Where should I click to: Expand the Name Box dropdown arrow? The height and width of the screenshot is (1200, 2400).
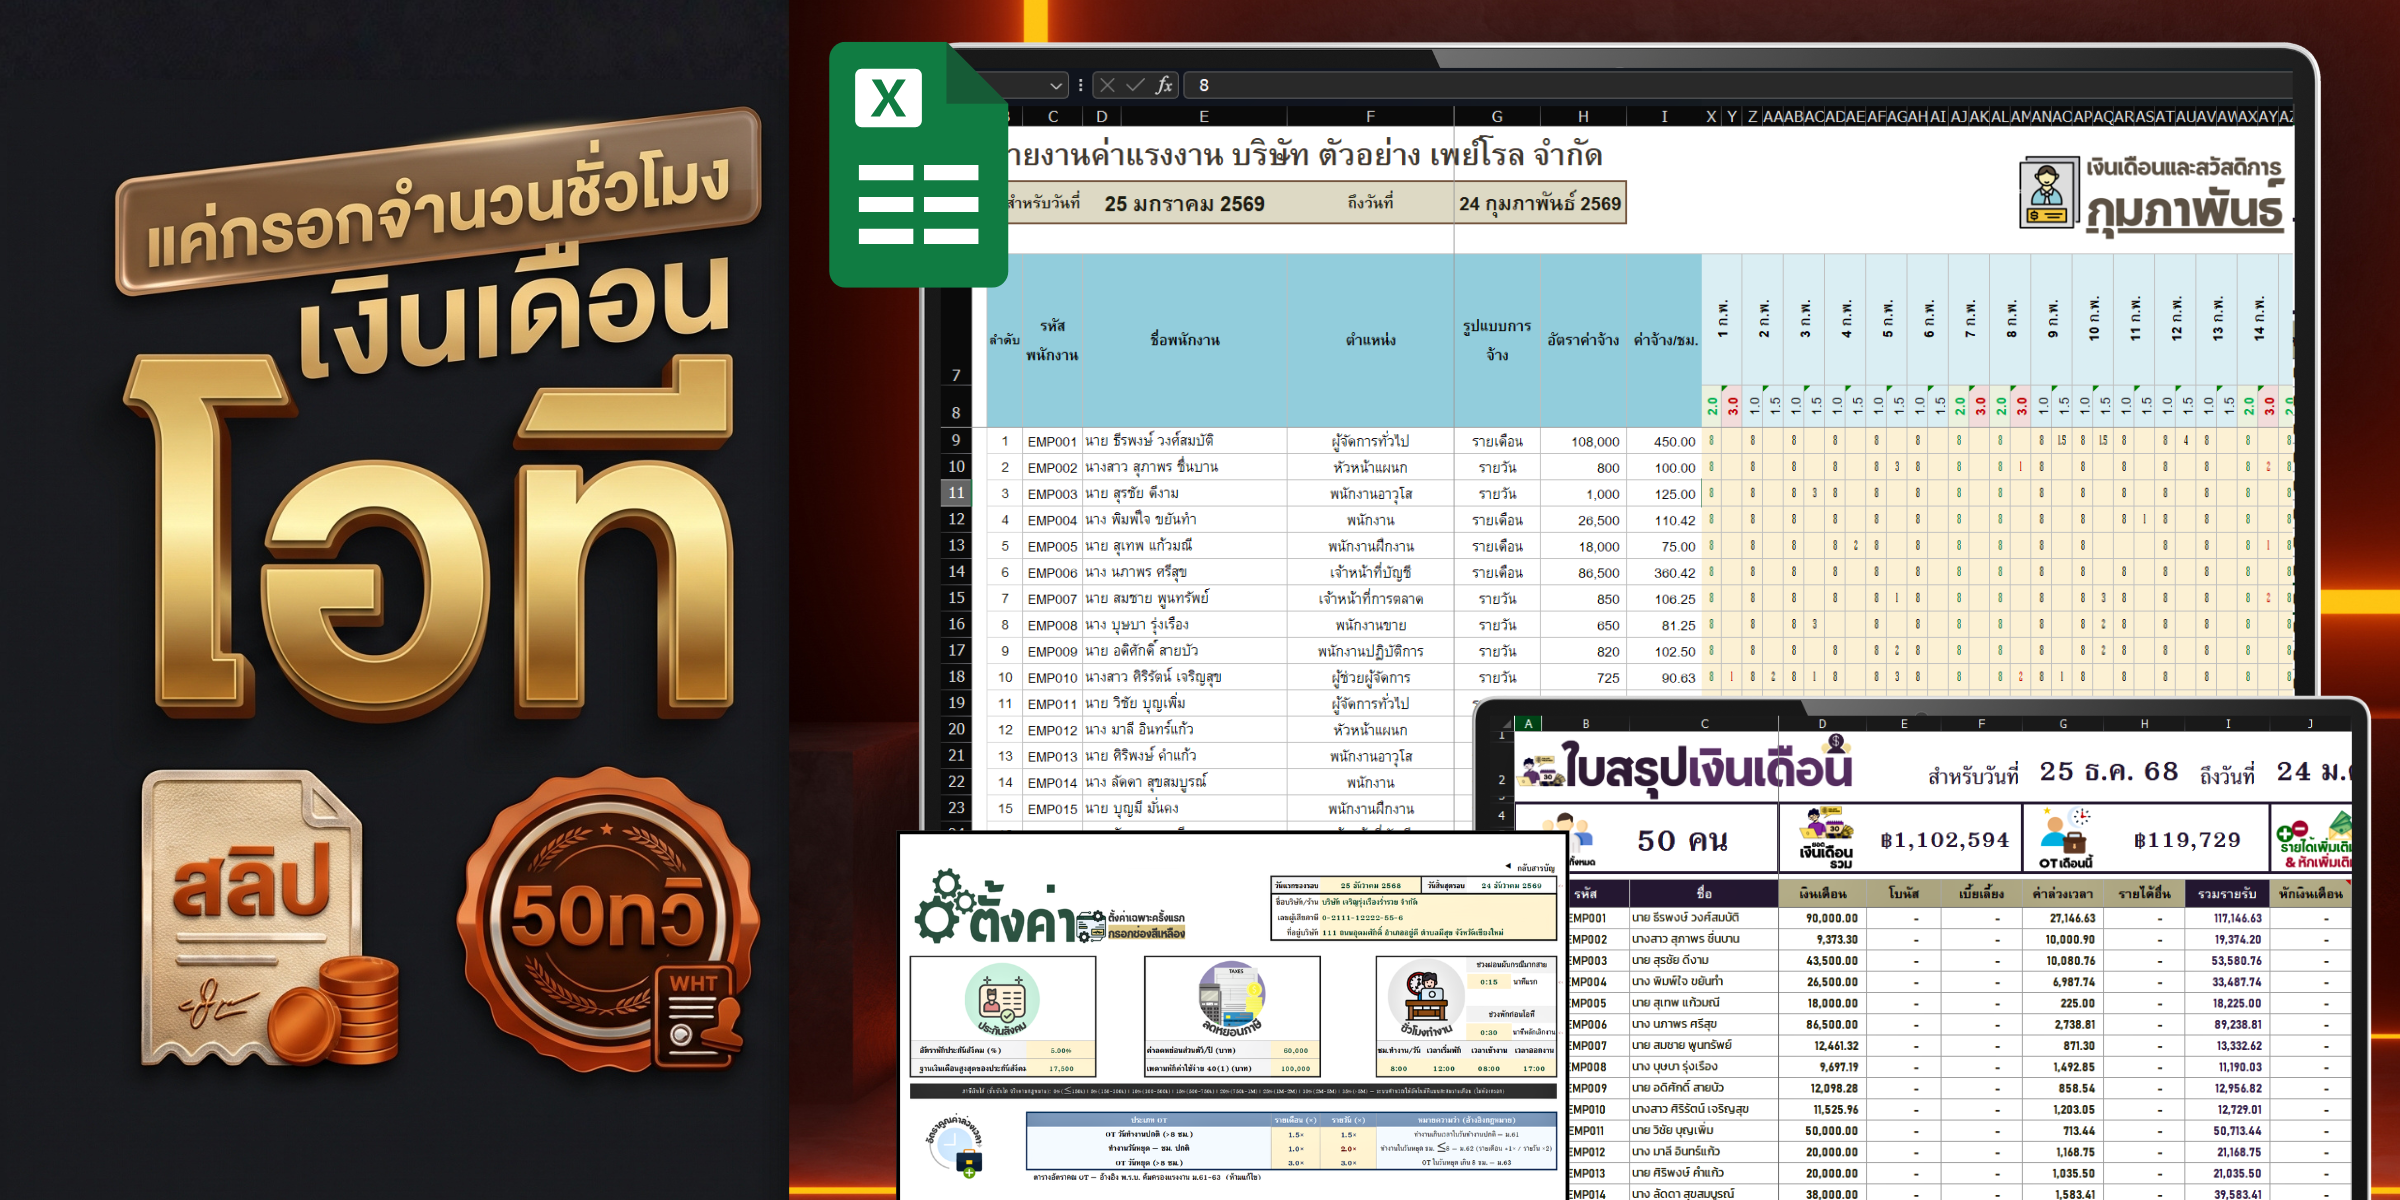pyautogui.click(x=1056, y=86)
